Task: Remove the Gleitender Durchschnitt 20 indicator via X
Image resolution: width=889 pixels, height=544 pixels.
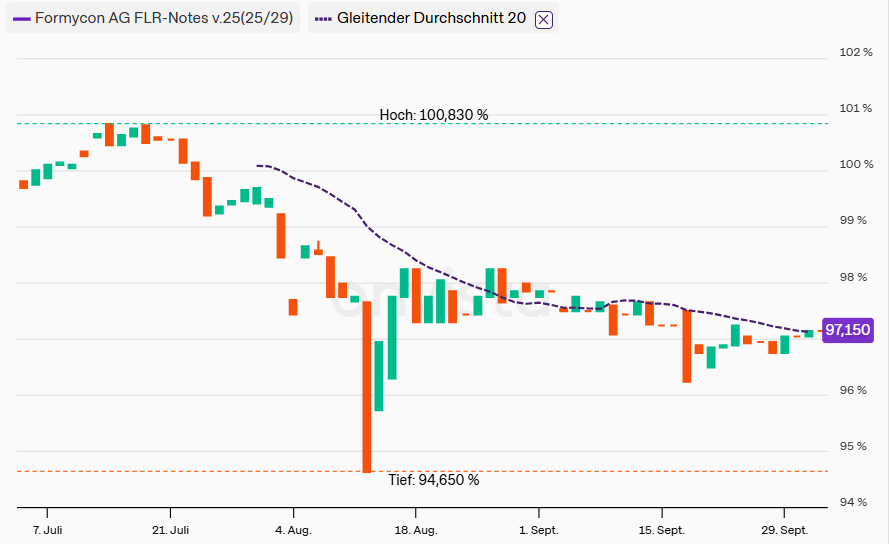Action: 544,19
